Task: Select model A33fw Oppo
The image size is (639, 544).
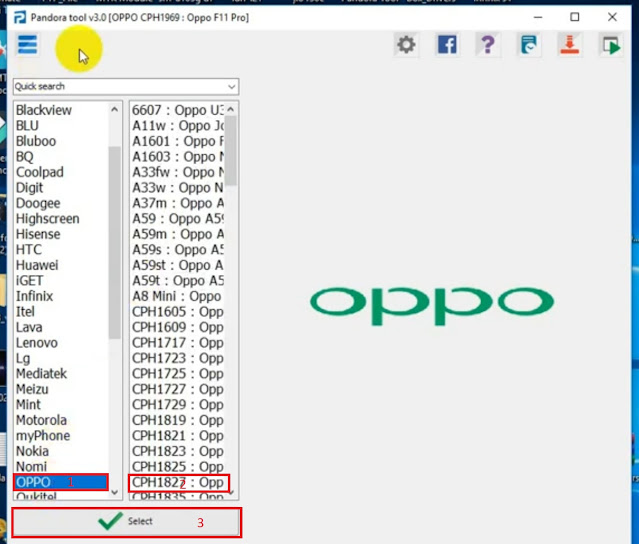Action: tap(178, 172)
